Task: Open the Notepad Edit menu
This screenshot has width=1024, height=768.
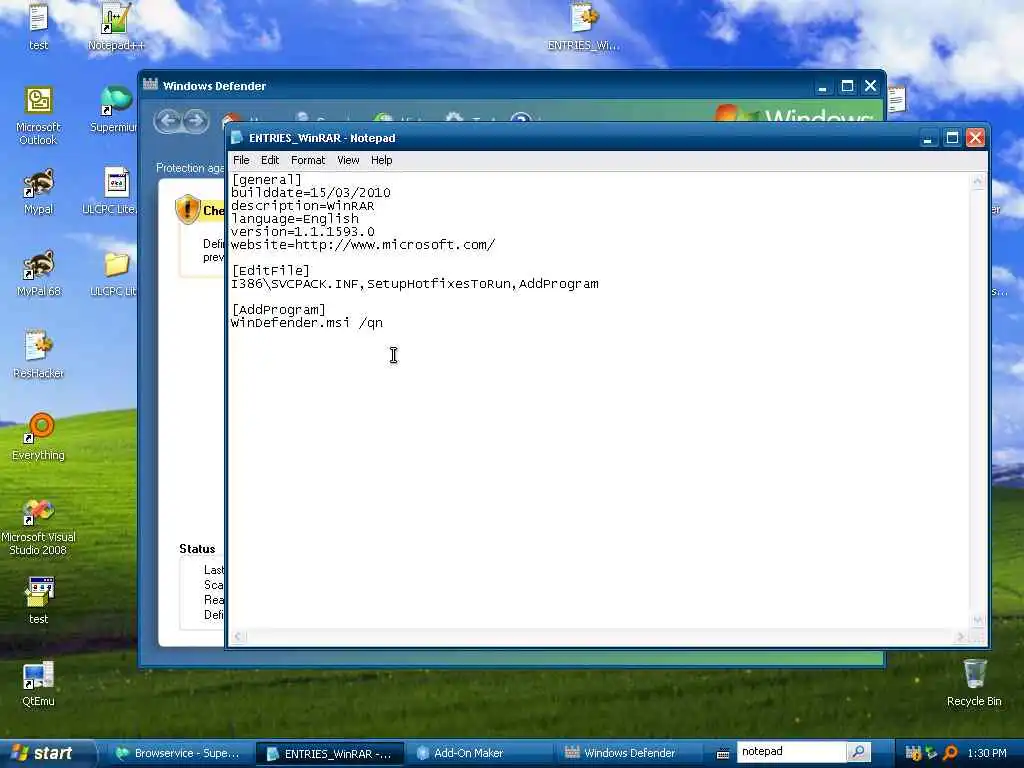Action: click(270, 160)
